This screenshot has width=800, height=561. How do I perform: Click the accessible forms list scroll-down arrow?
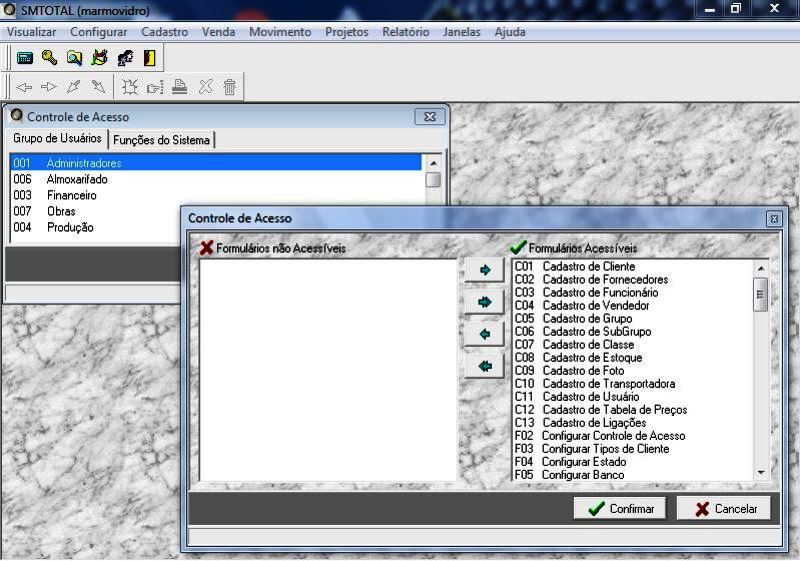(760, 473)
